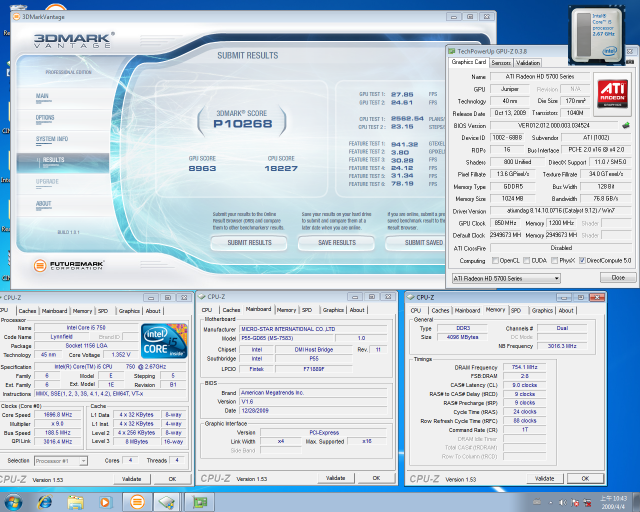Open Caches tab in the Memory CPU-Z window

click(x=440, y=311)
